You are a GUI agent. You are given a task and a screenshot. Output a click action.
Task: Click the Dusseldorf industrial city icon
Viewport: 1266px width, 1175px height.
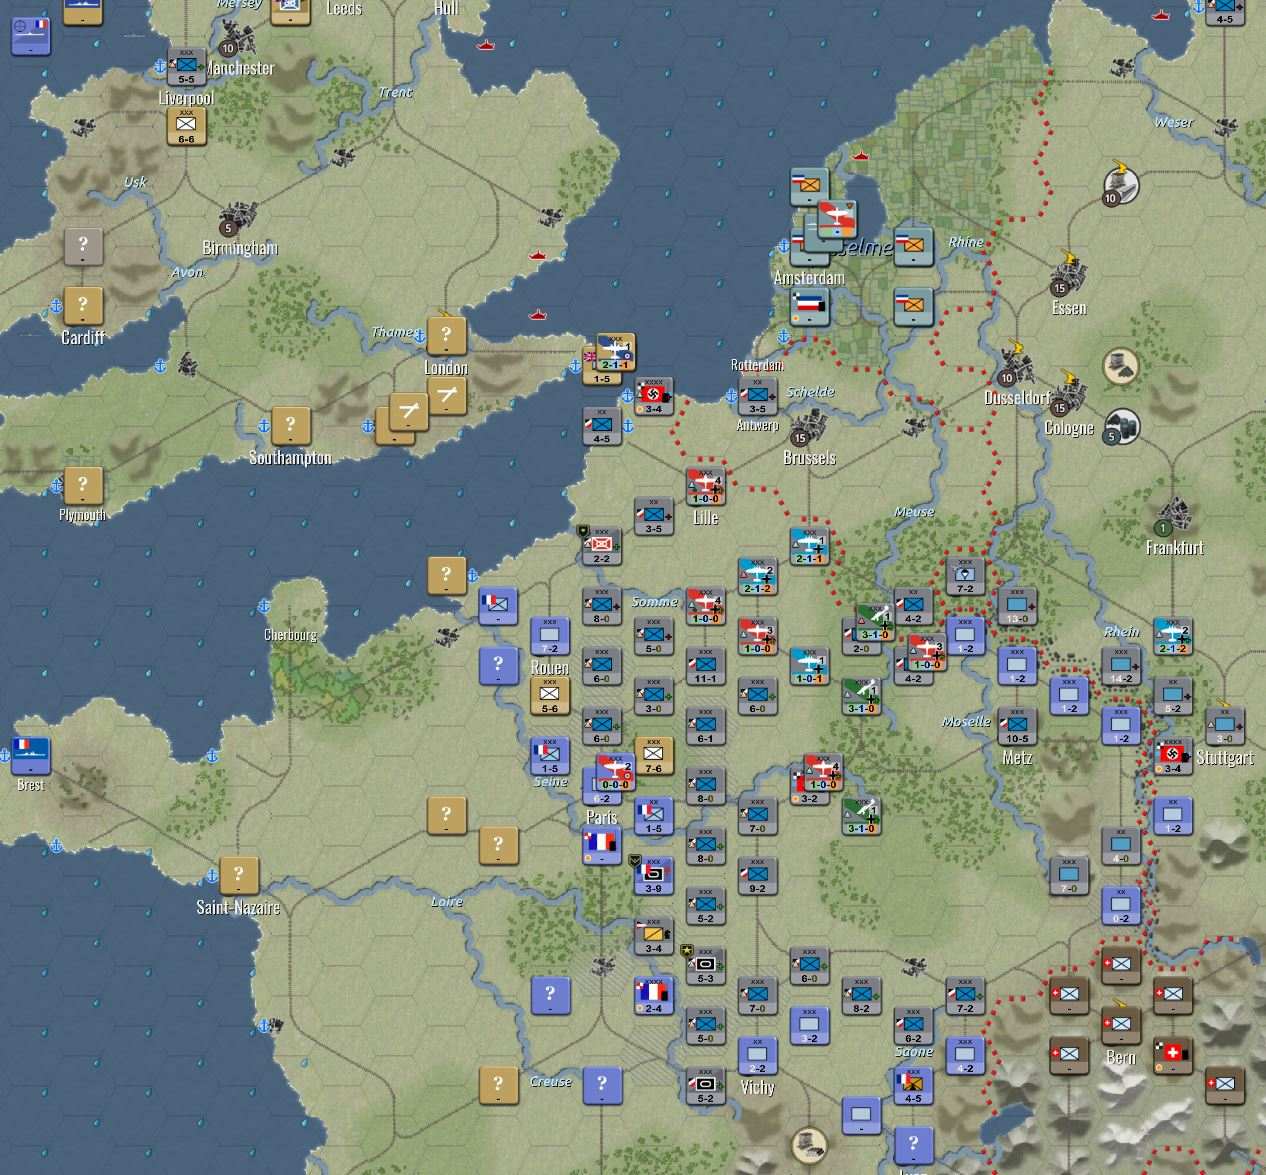tap(1016, 366)
